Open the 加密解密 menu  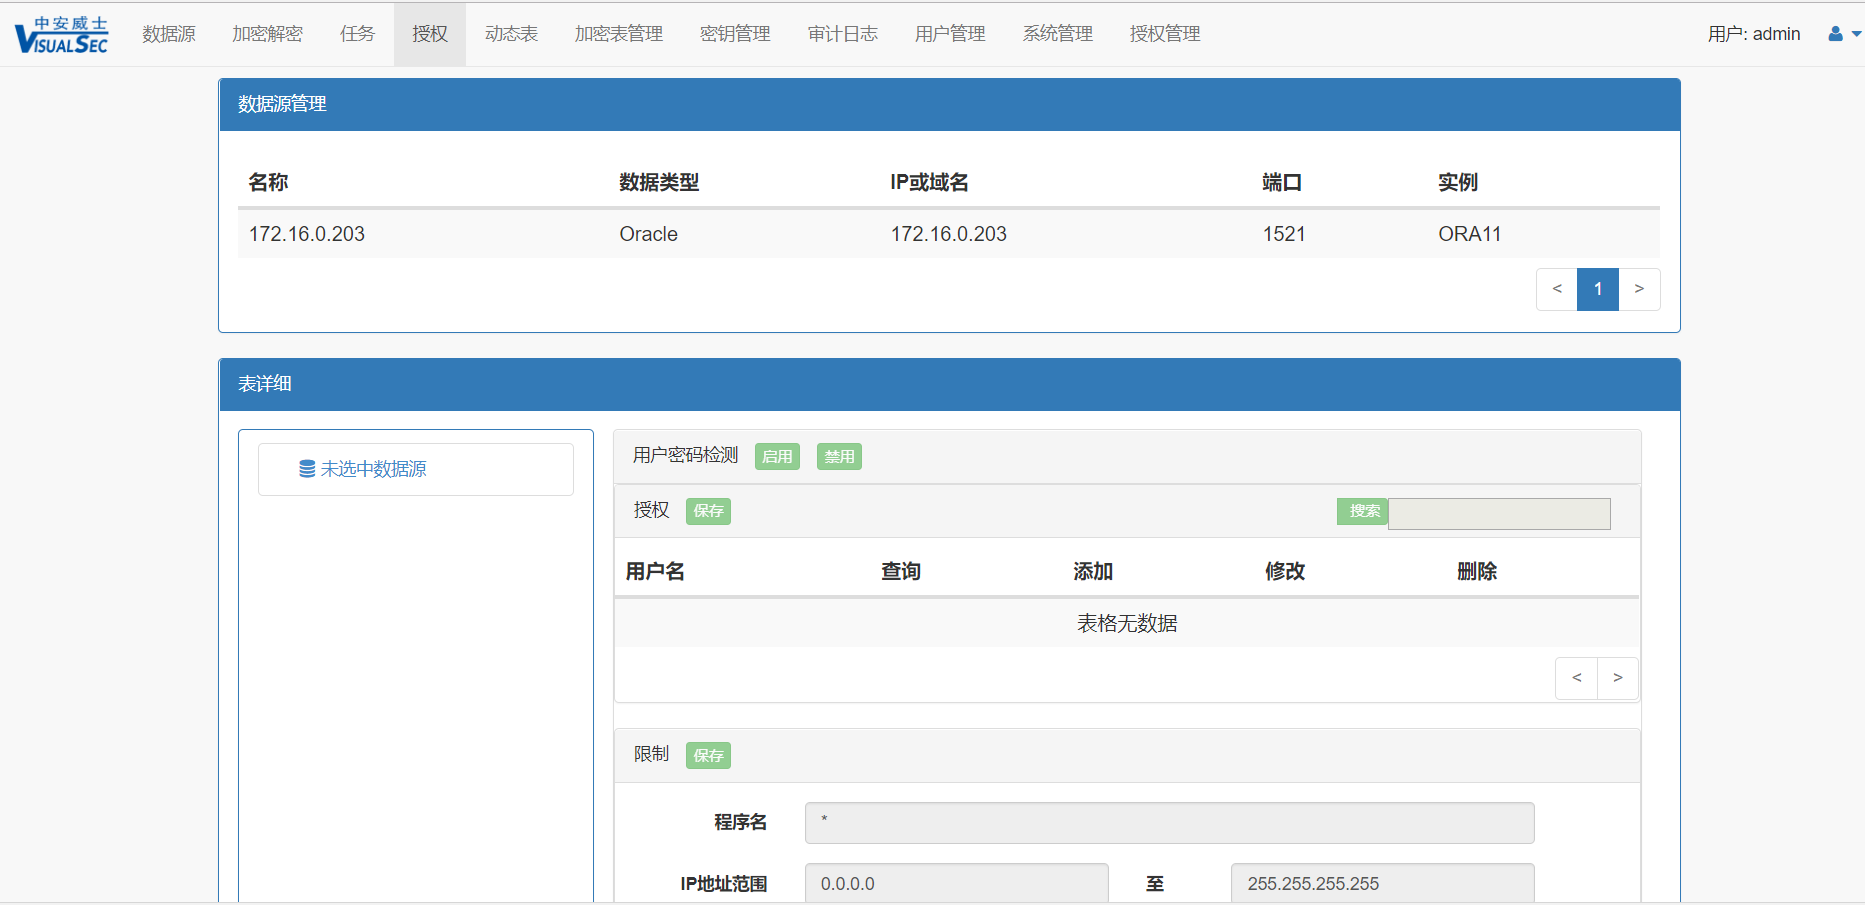click(x=267, y=34)
